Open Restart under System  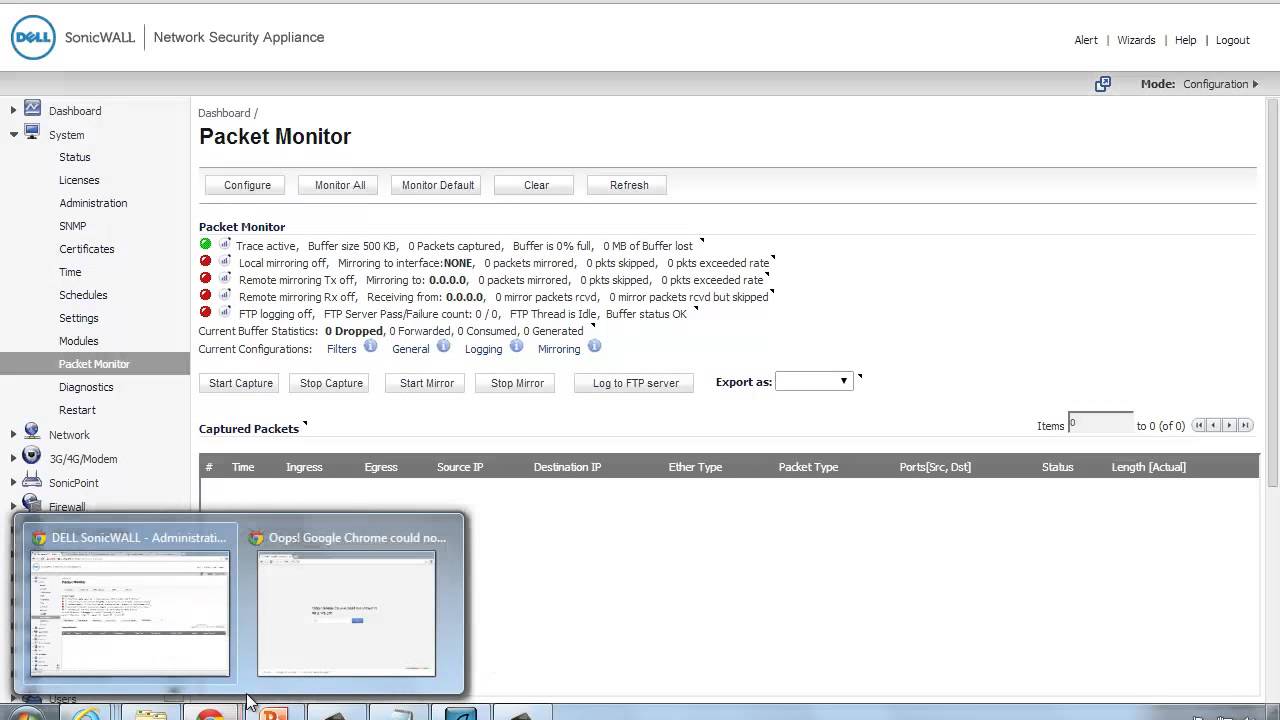77,410
